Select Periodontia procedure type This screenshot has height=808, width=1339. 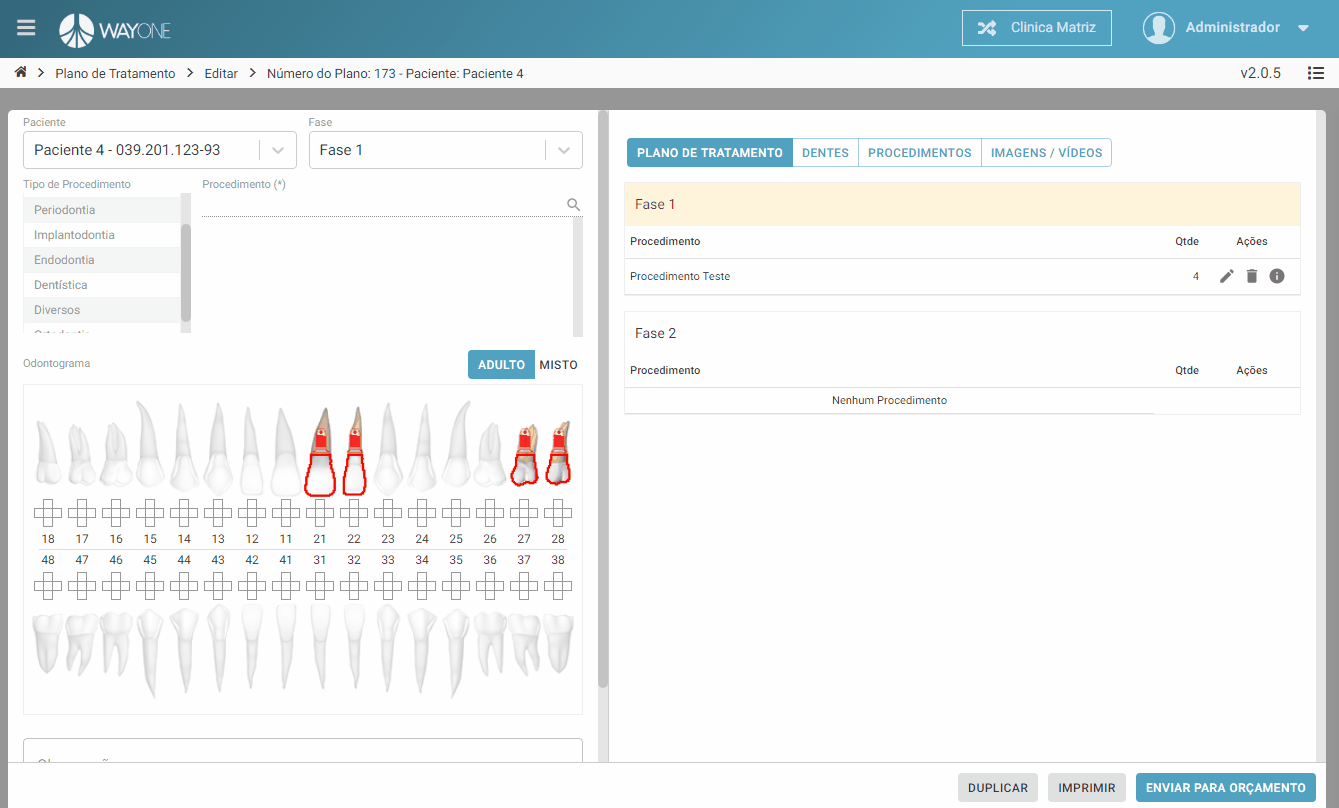click(102, 210)
